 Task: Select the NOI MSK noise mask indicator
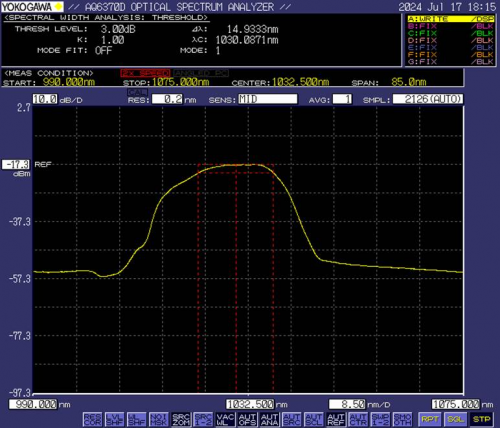tap(159, 419)
